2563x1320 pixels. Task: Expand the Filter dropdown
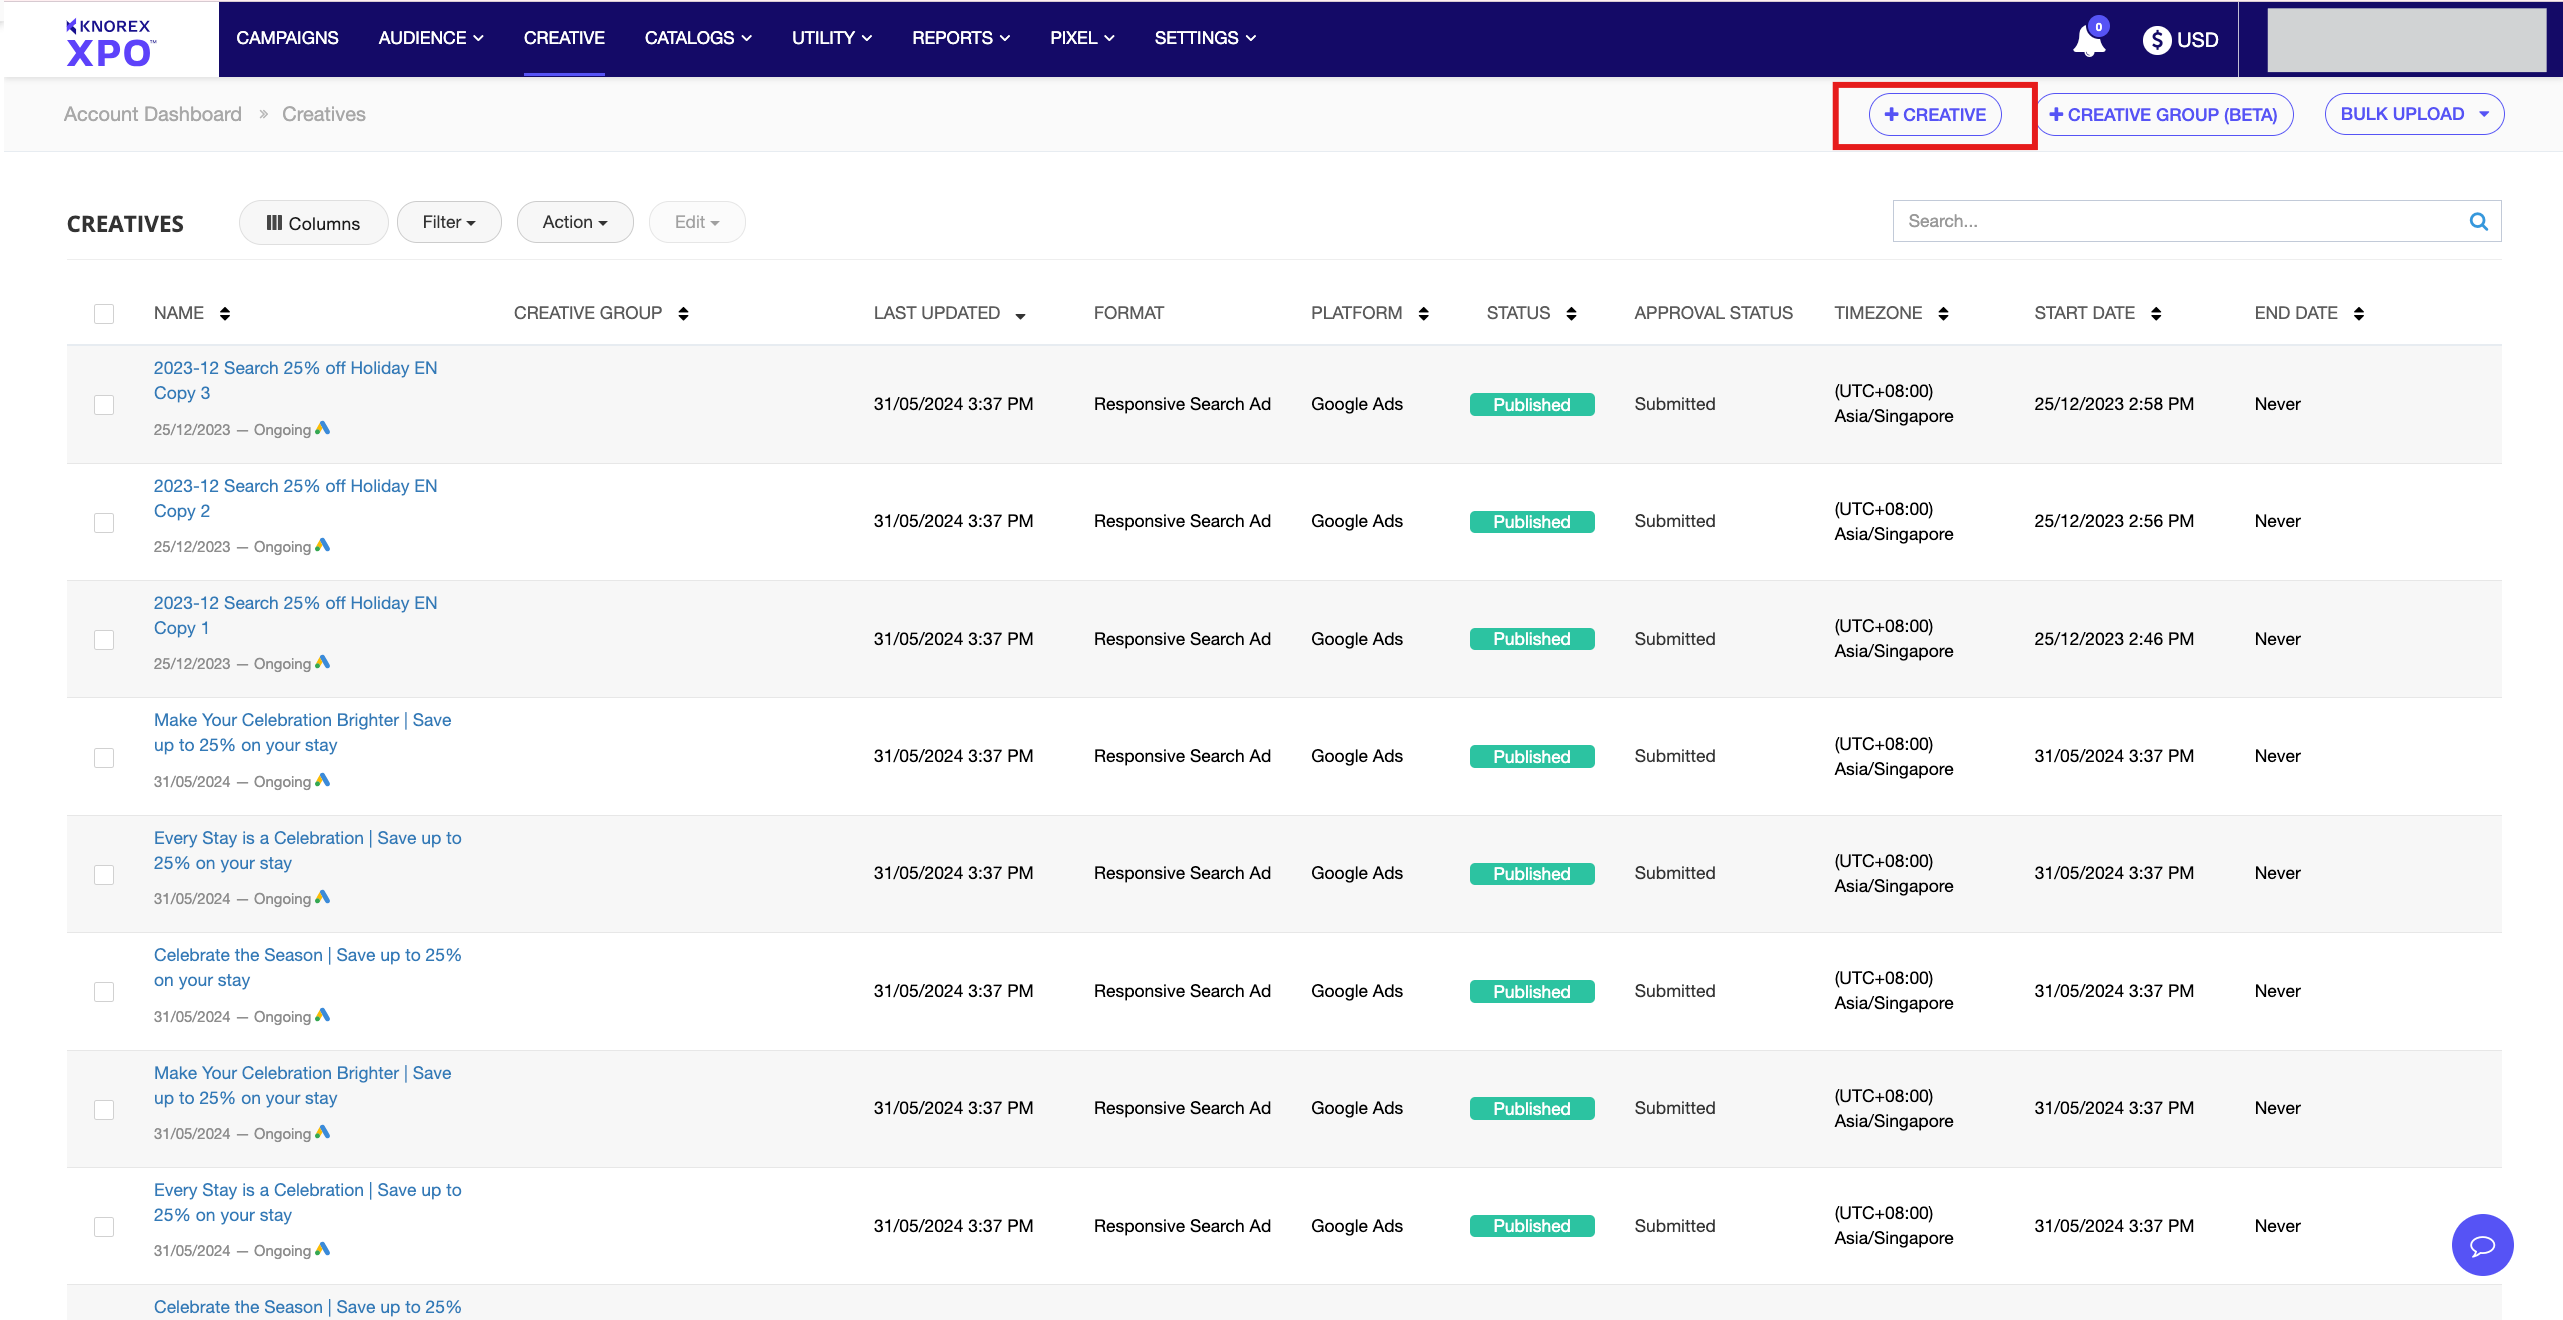449,222
